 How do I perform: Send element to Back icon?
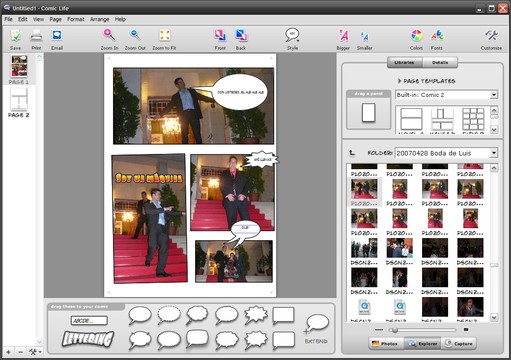pyautogui.click(x=241, y=35)
